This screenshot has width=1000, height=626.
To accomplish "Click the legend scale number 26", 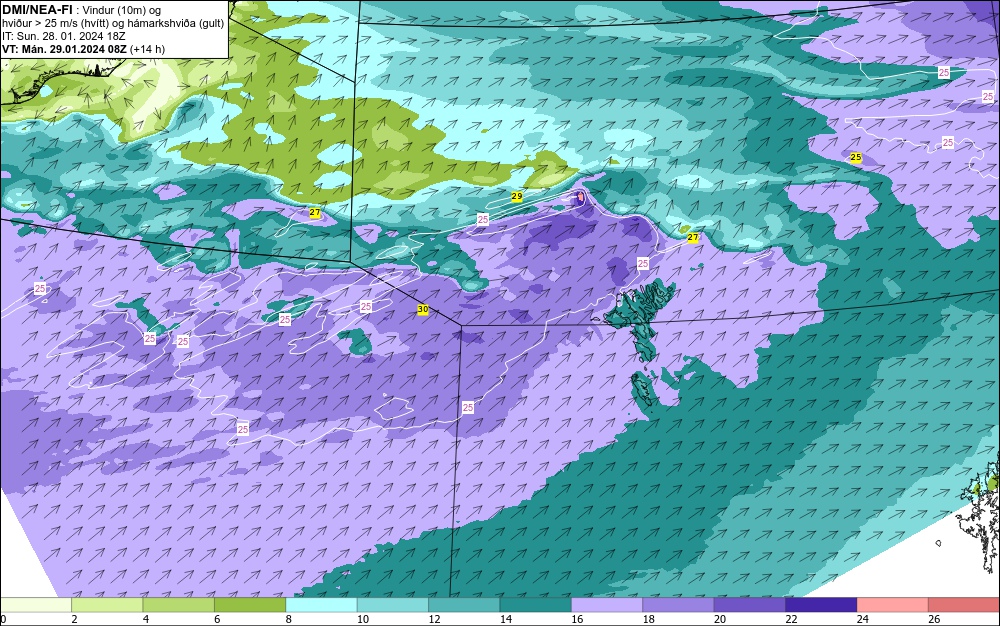I will click(934, 619).
